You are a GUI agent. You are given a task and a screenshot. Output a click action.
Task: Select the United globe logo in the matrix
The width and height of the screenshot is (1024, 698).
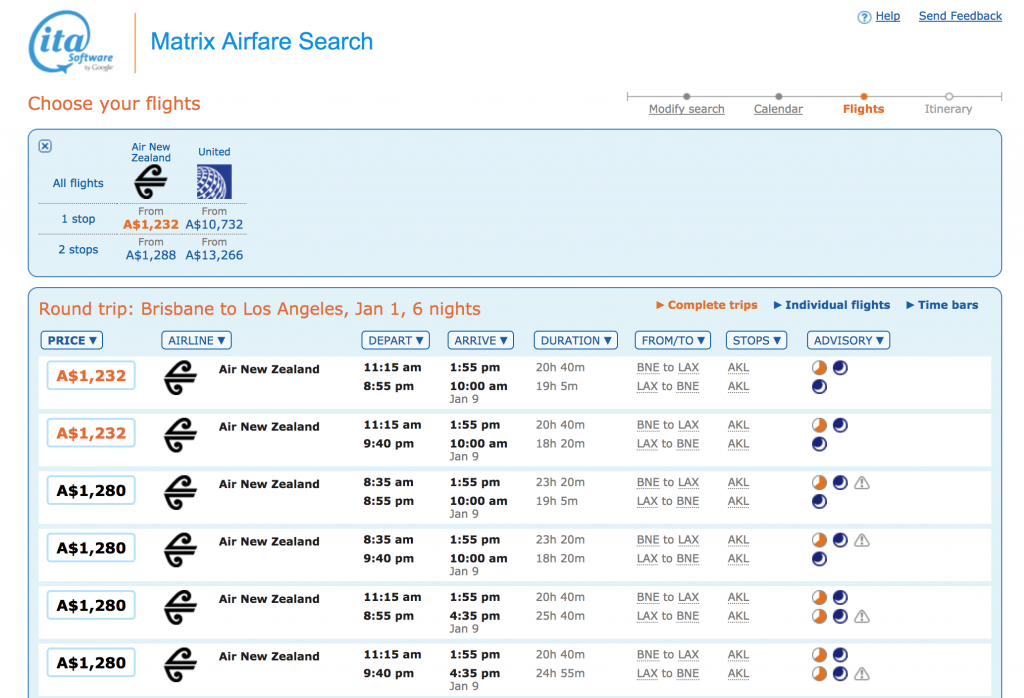pos(214,182)
